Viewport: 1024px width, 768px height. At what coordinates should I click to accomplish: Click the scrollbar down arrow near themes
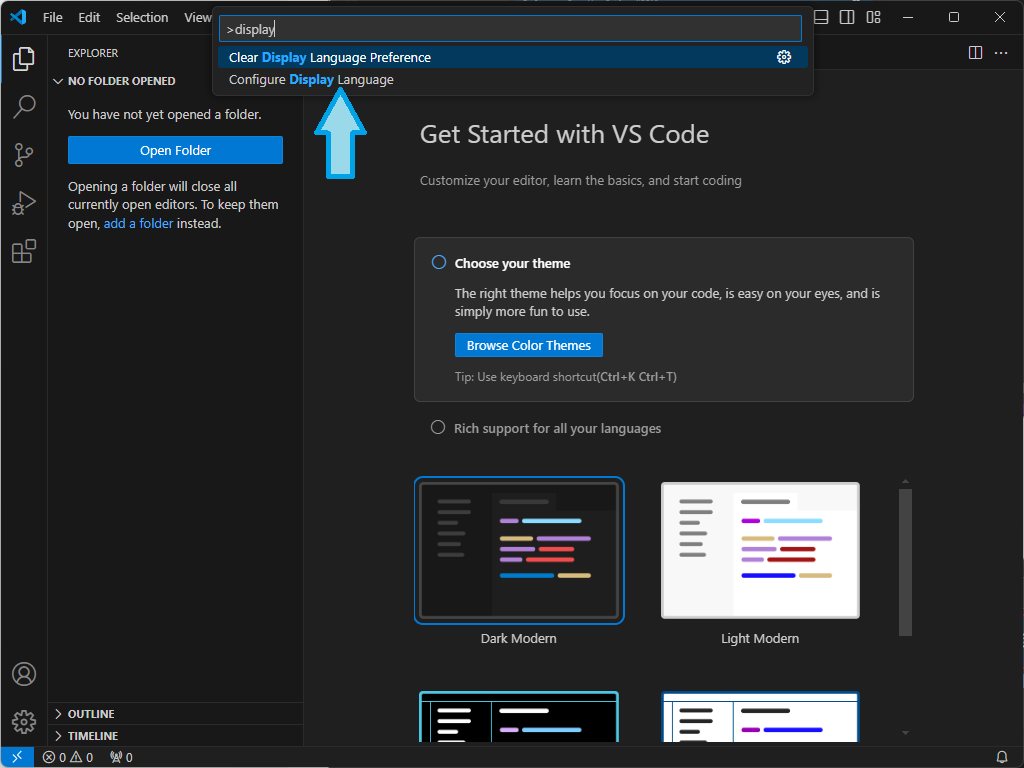pyautogui.click(x=905, y=733)
